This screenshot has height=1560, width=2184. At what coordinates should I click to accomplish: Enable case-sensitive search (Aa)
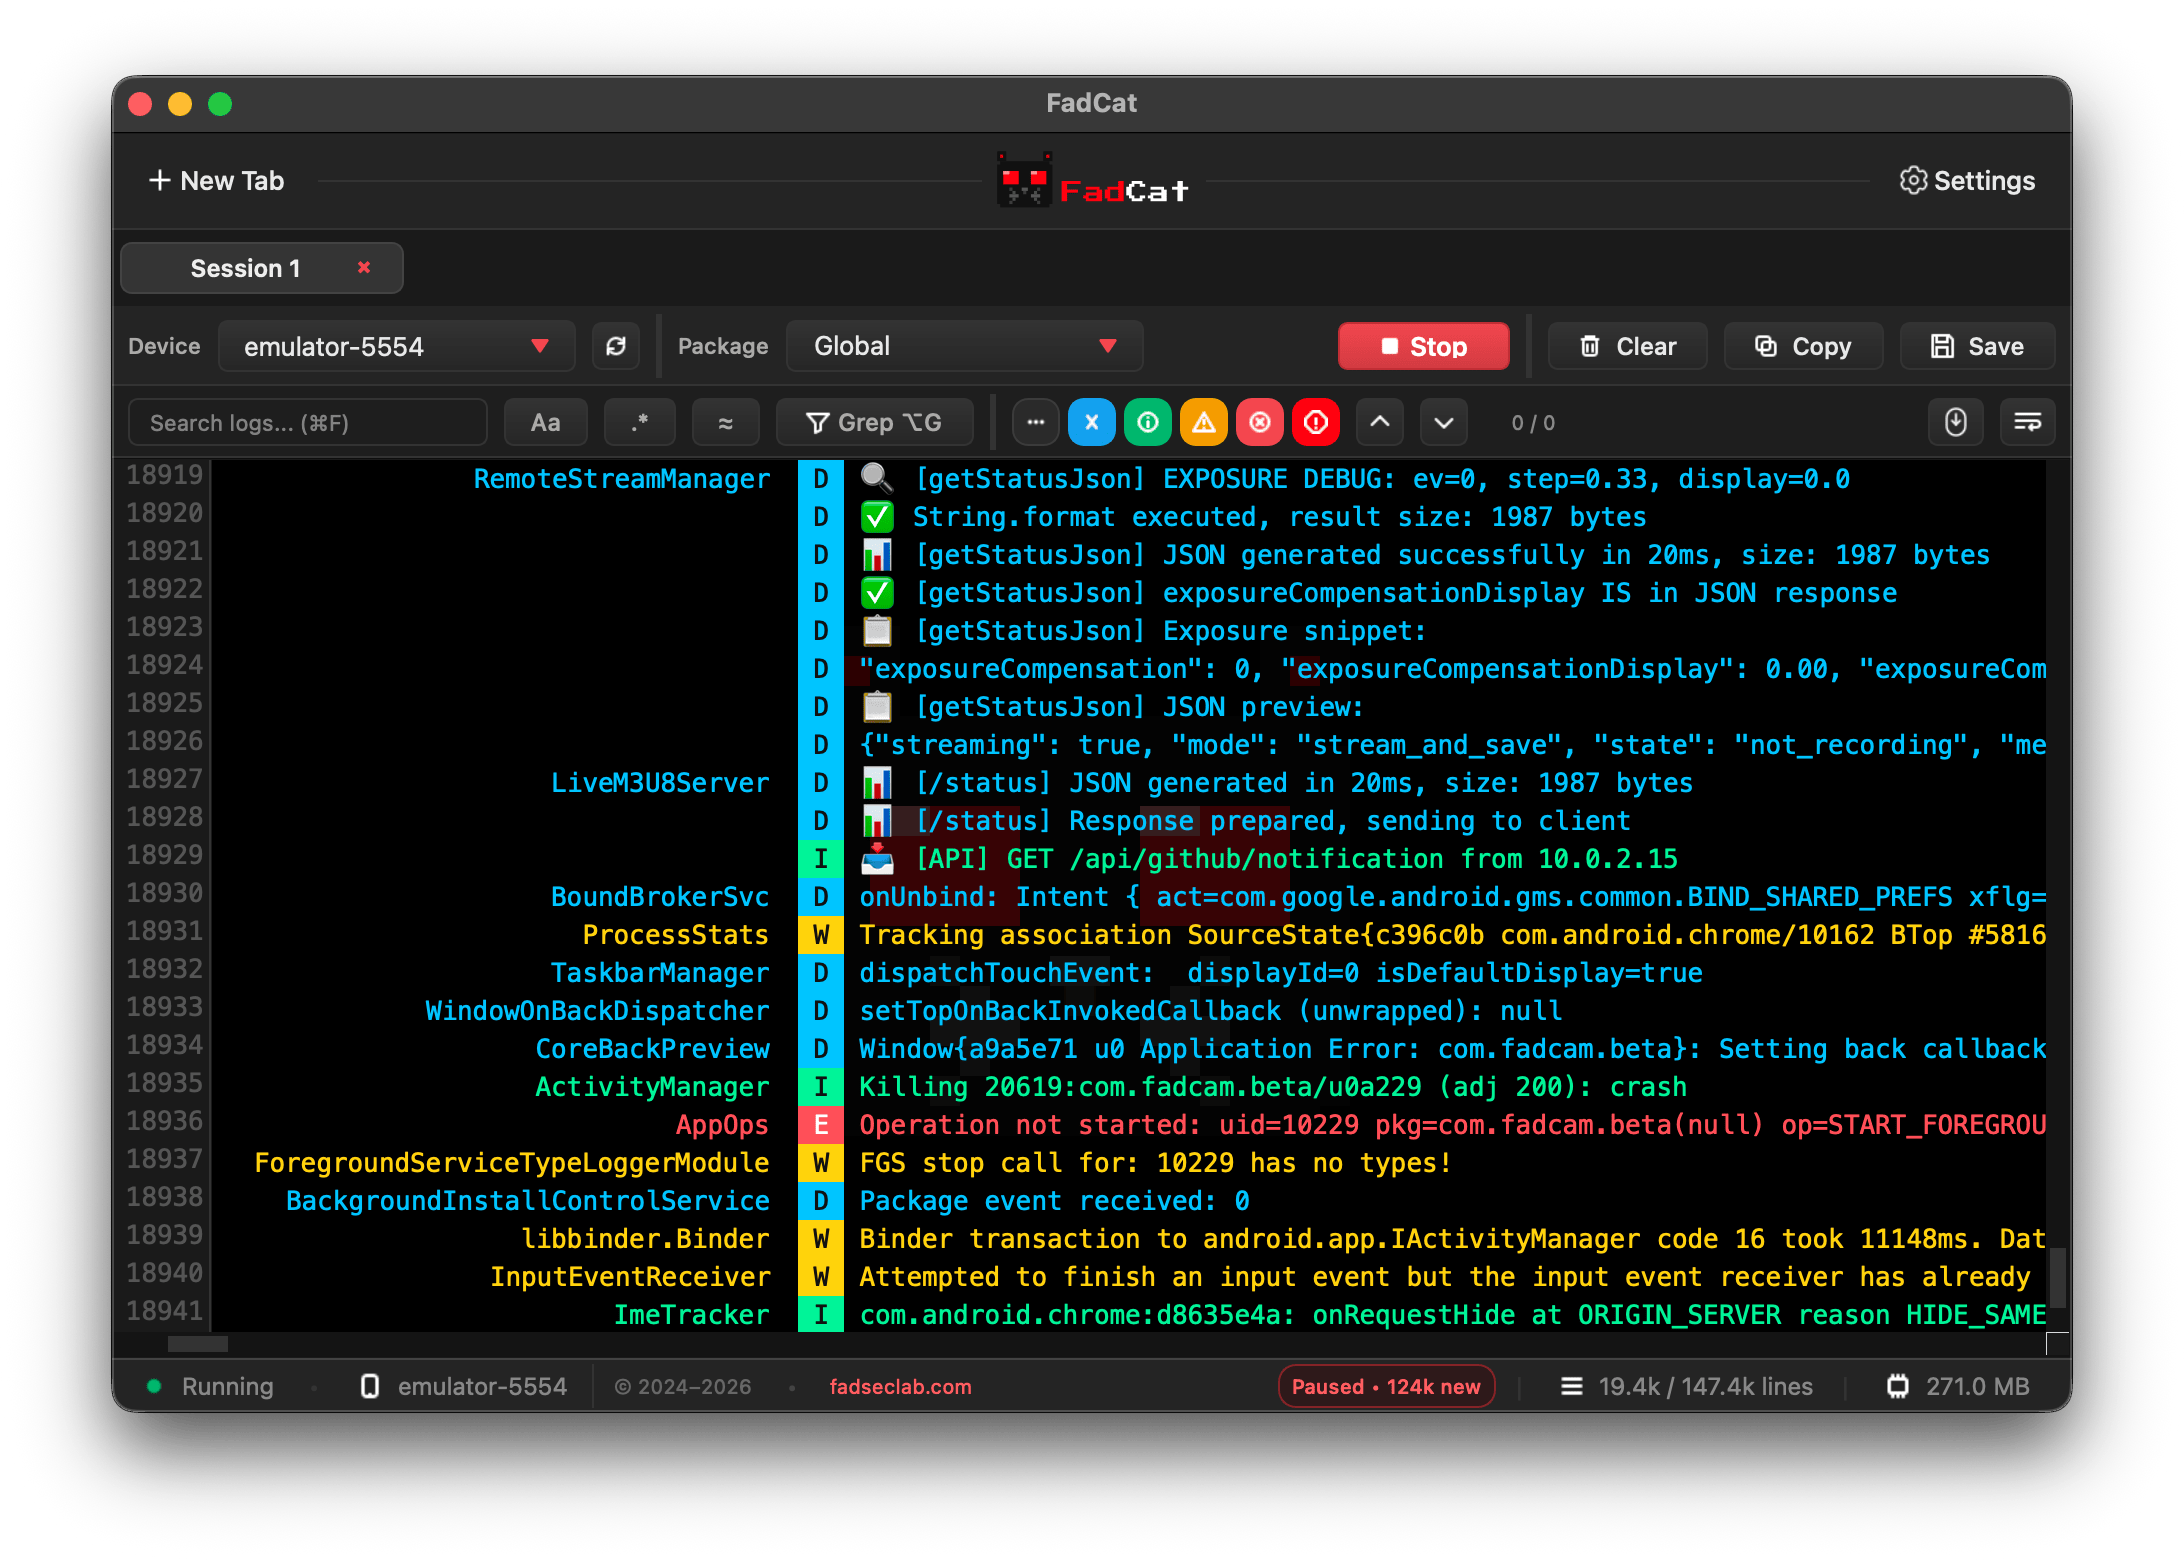[546, 423]
